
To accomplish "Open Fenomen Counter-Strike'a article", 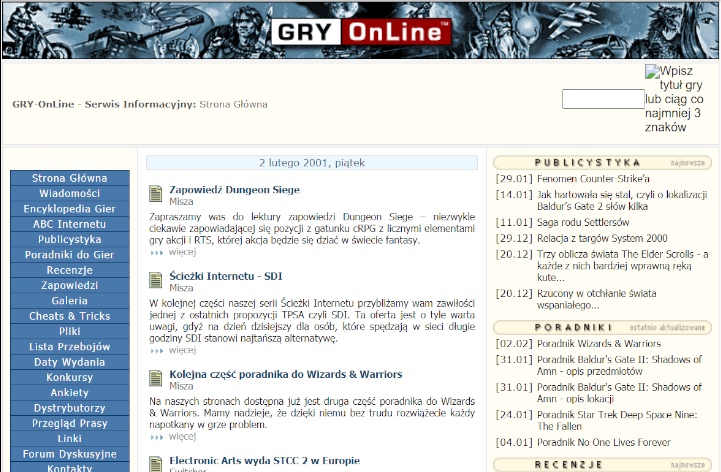I will pyautogui.click(x=593, y=178).
